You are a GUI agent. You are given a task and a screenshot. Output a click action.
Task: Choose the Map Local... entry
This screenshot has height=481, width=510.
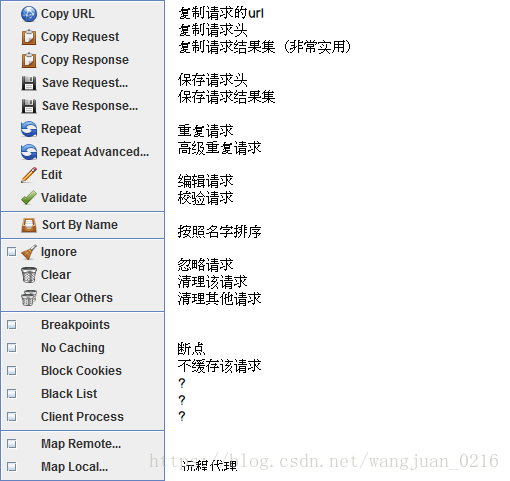point(83,467)
